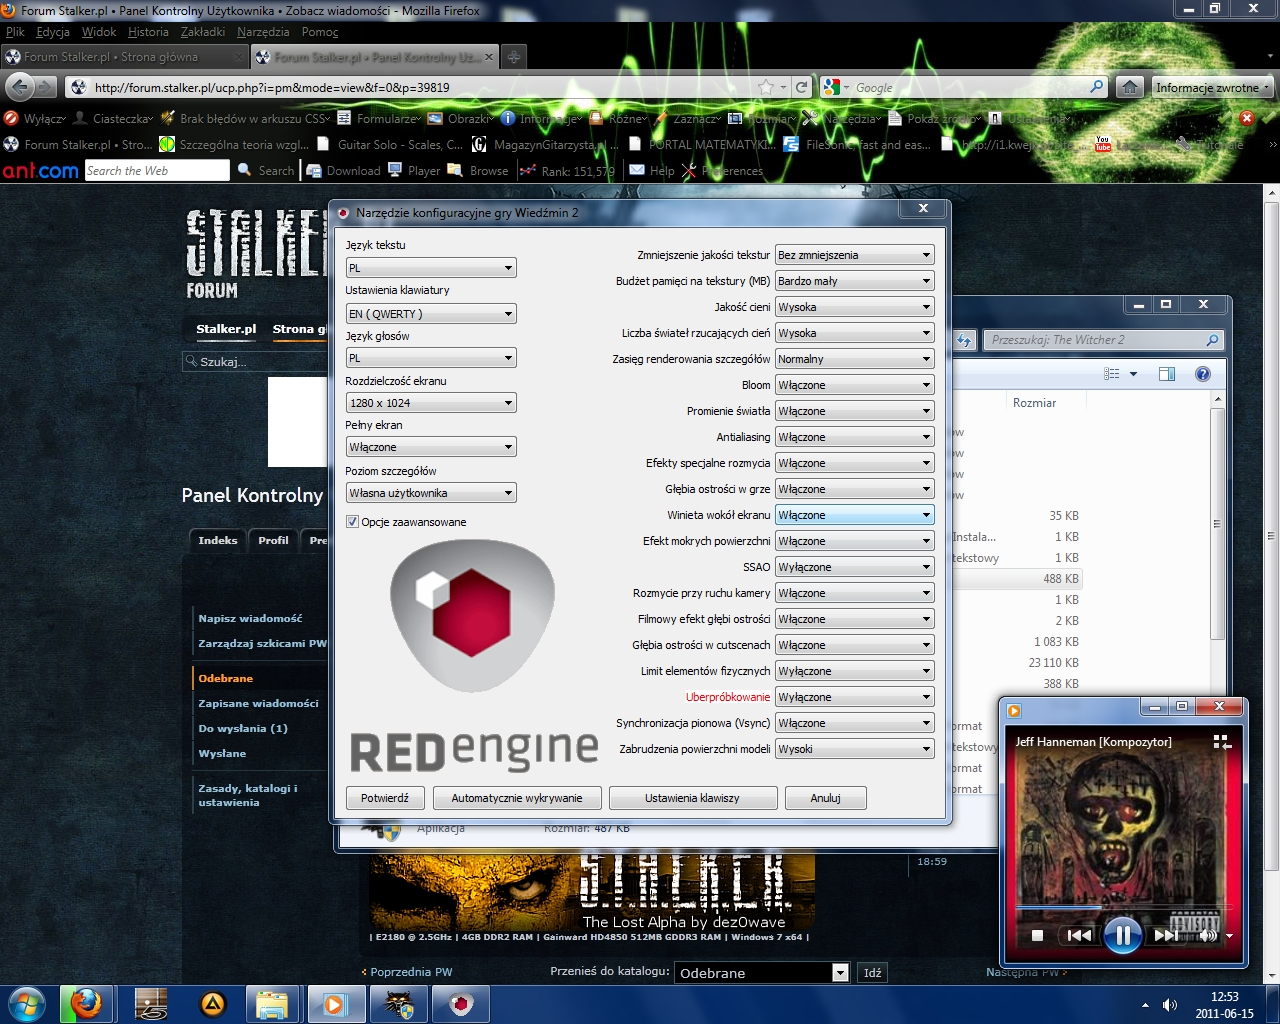This screenshot has width=1280, height=1024.
Task: Click the Potwierdź button
Action: tap(385, 798)
